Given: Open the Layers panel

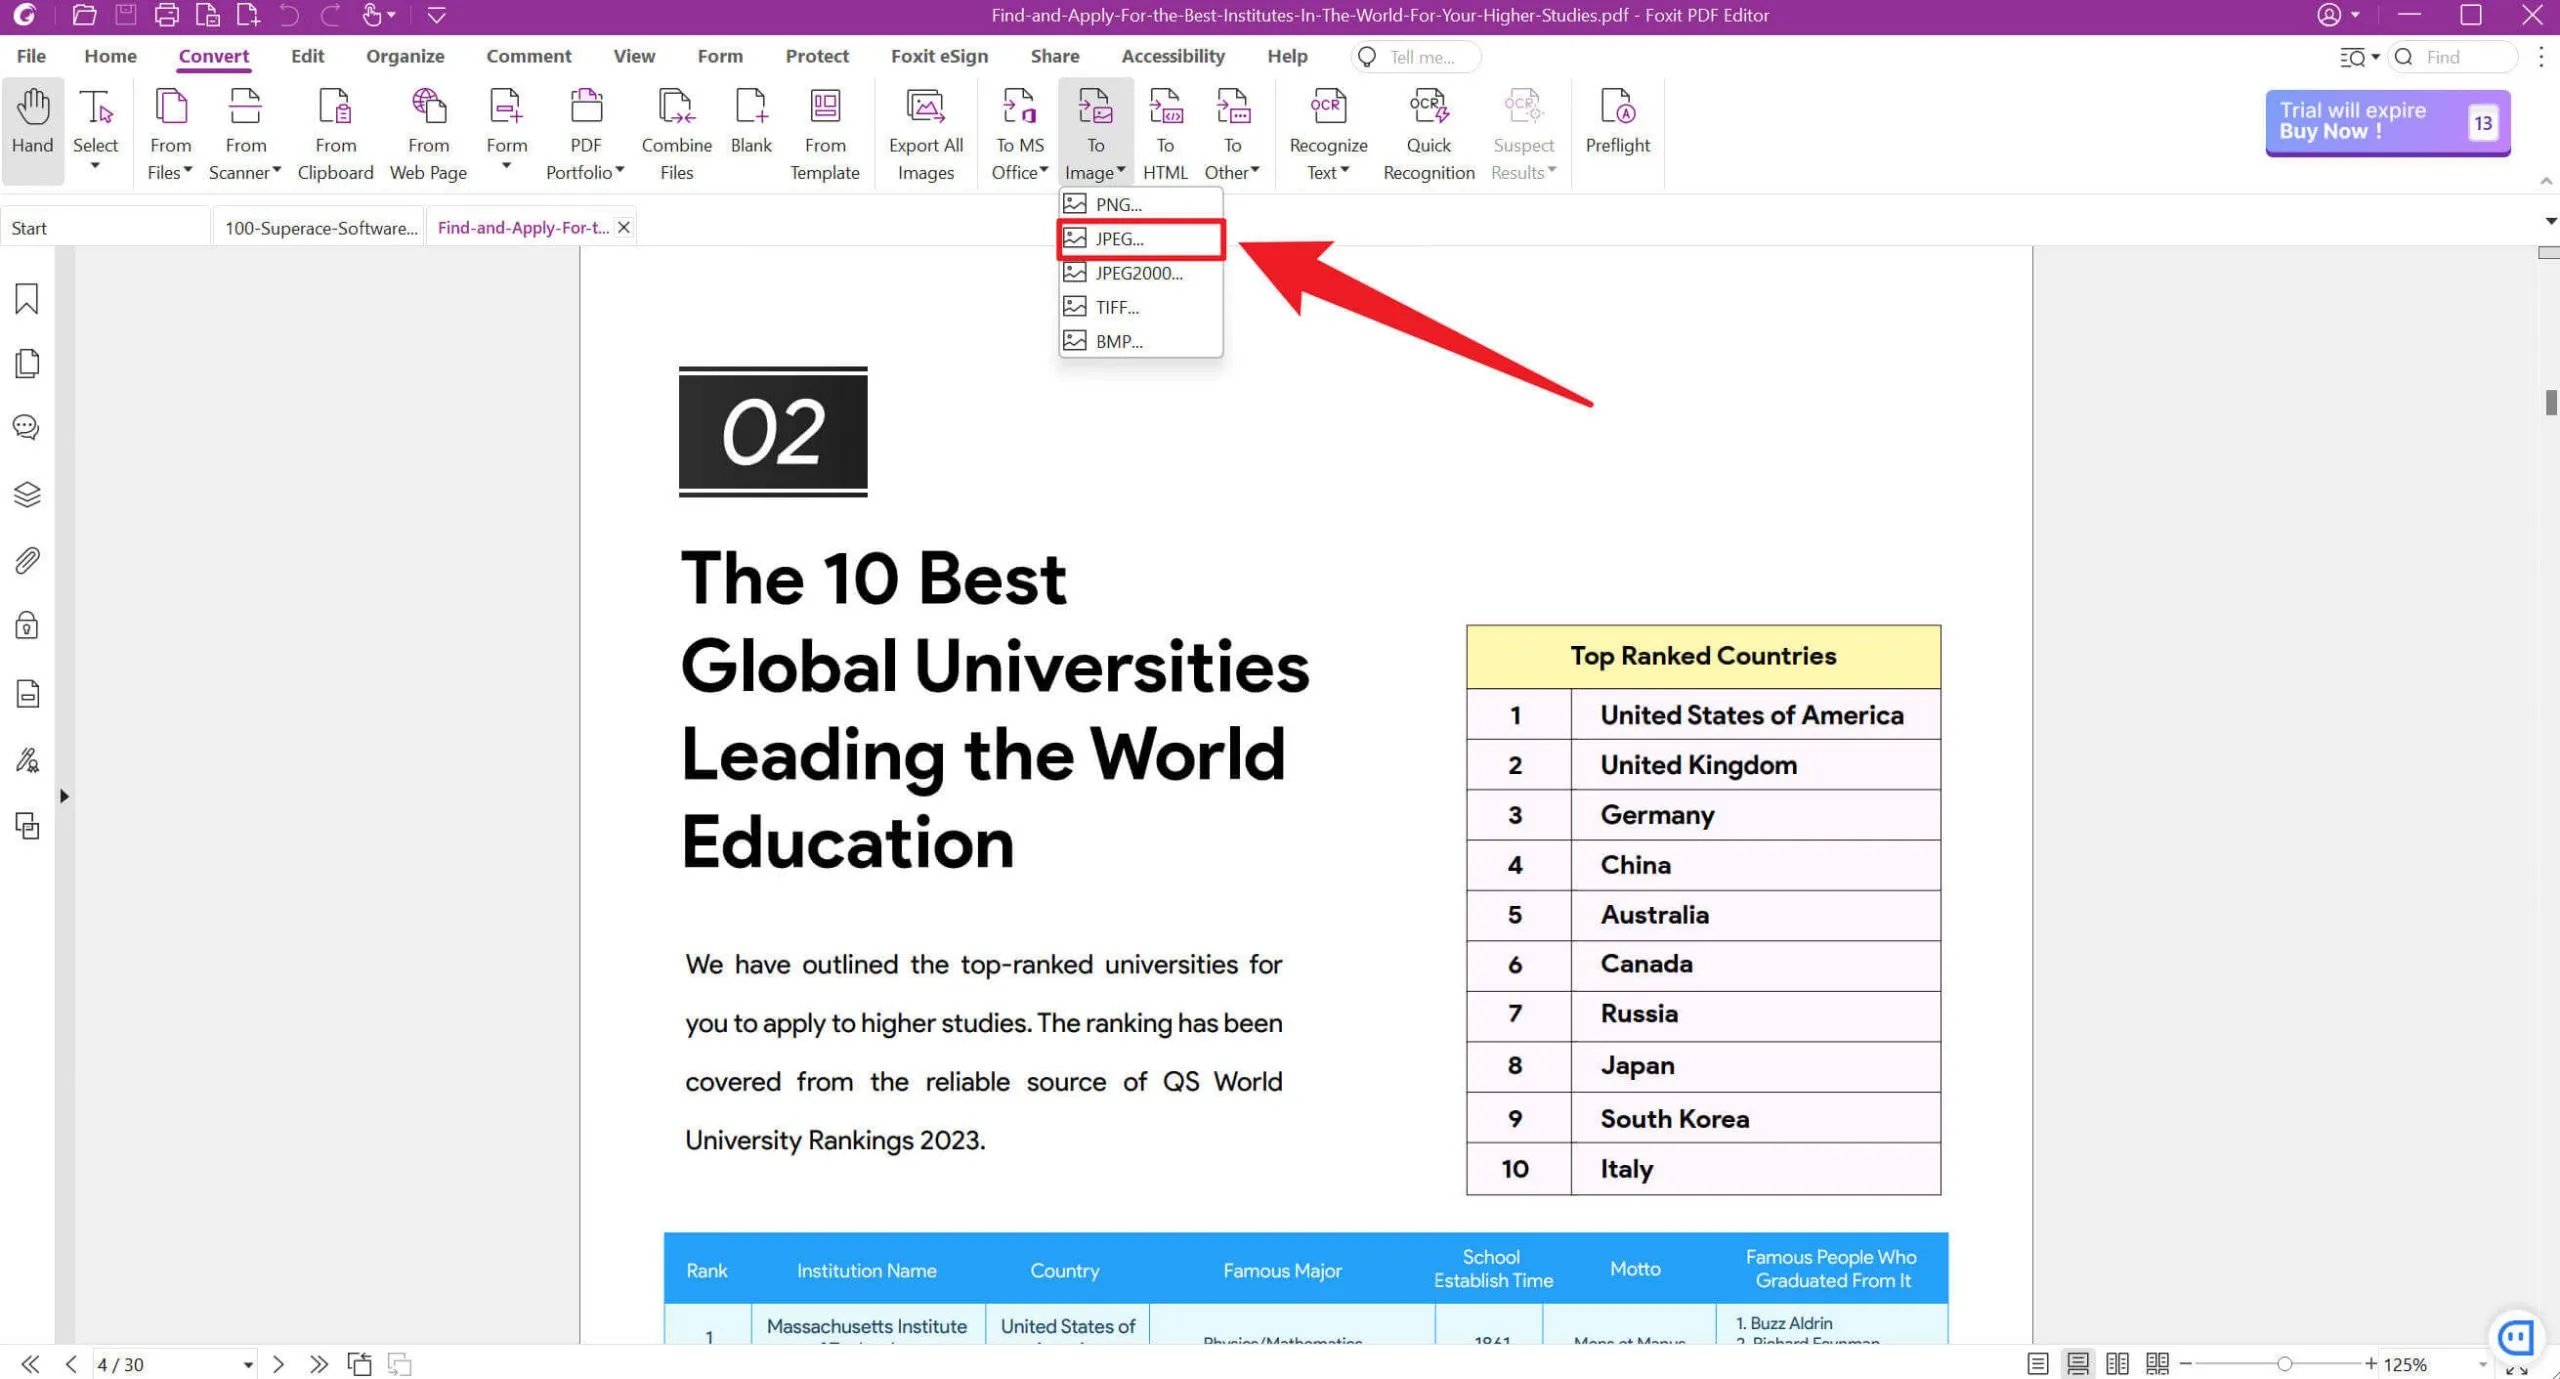Looking at the screenshot, I should tap(26, 494).
